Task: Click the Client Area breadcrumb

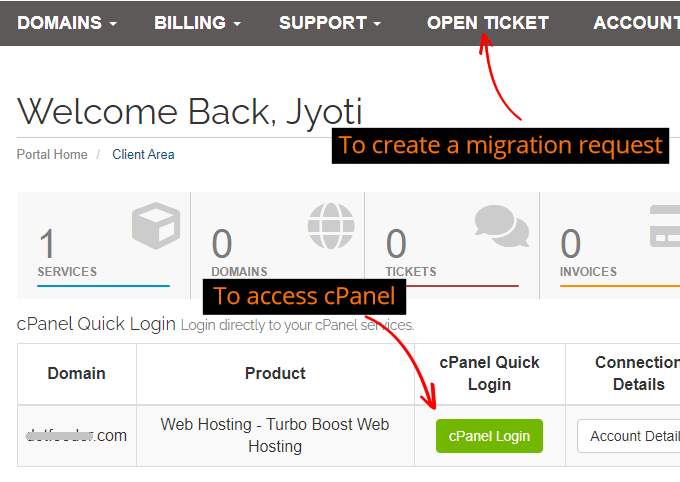Action: (x=143, y=154)
